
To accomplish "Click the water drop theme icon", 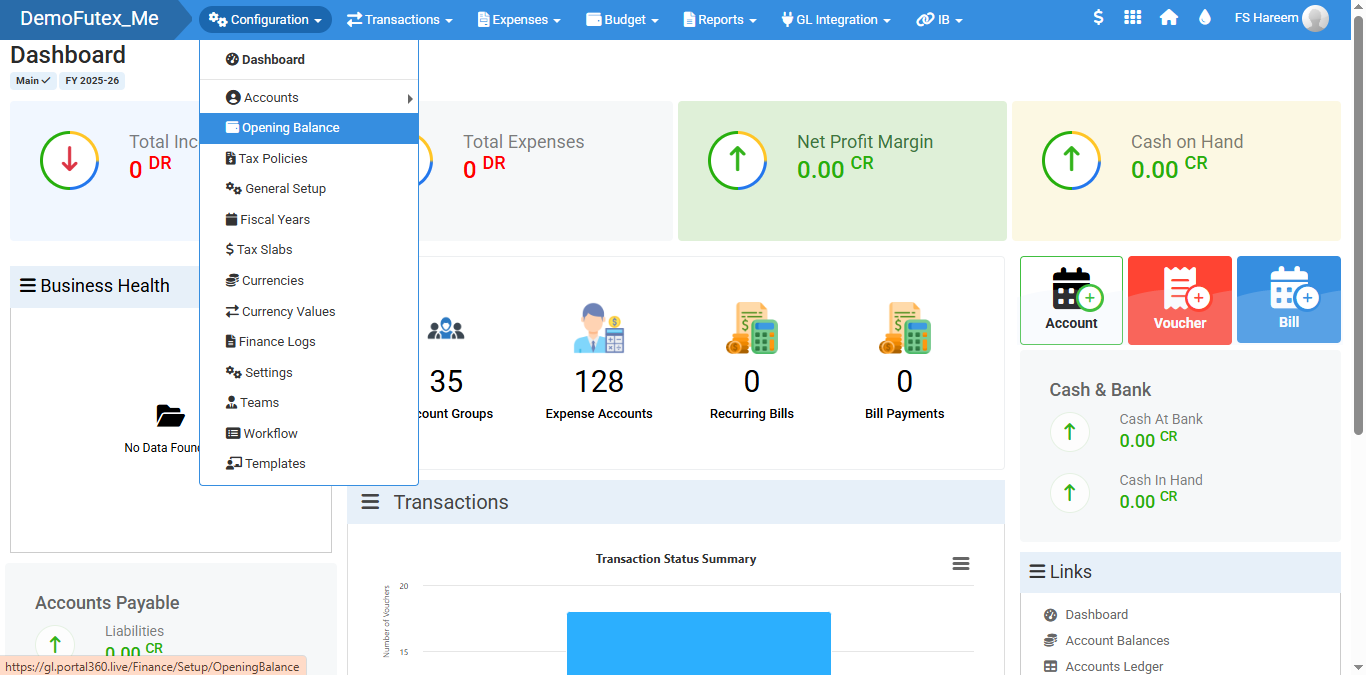I will coord(1204,18).
